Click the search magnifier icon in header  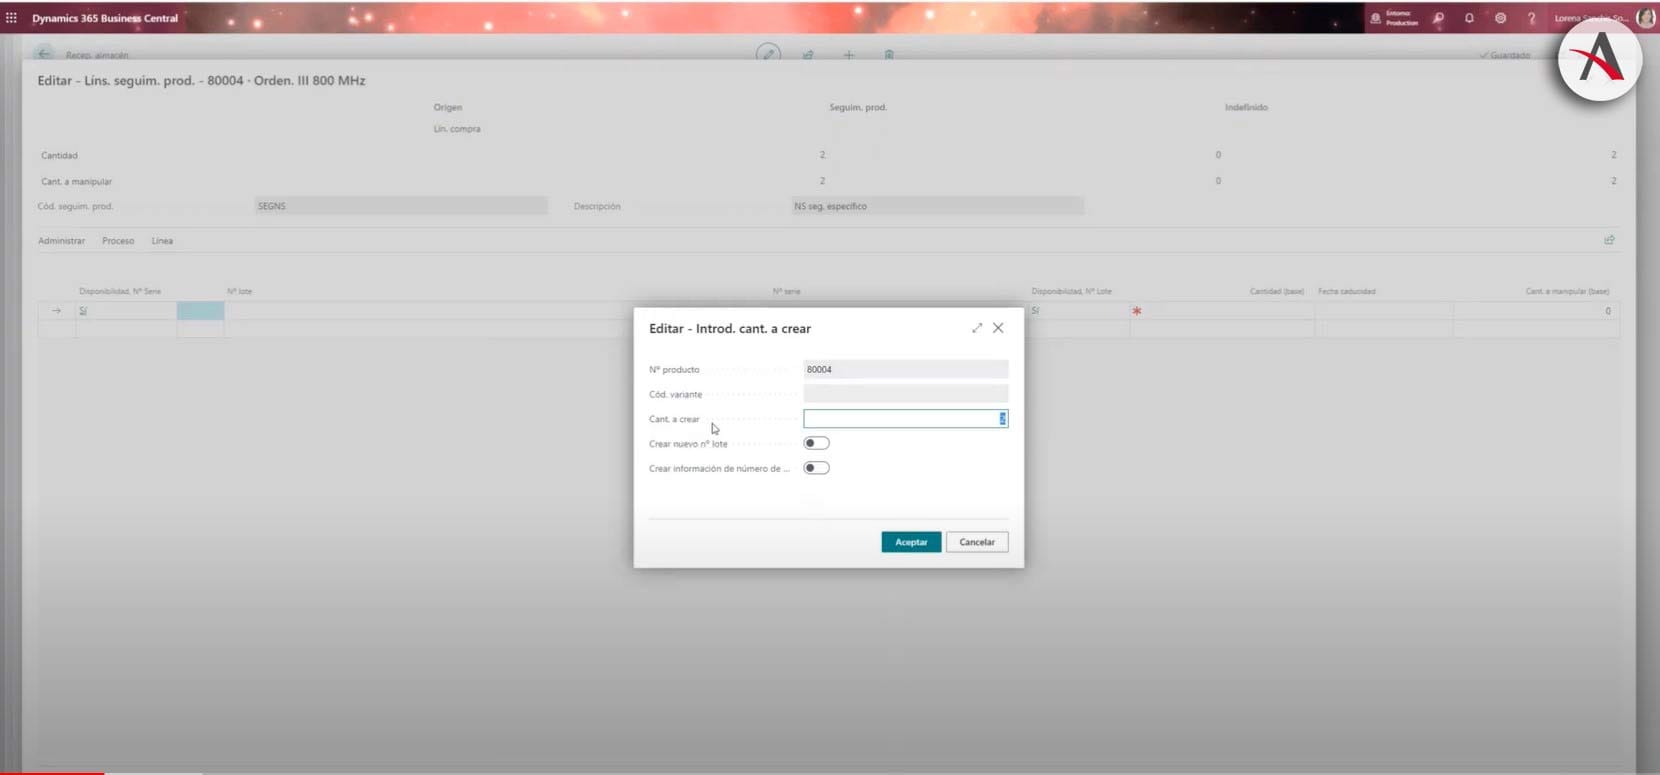(x=1438, y=18)
